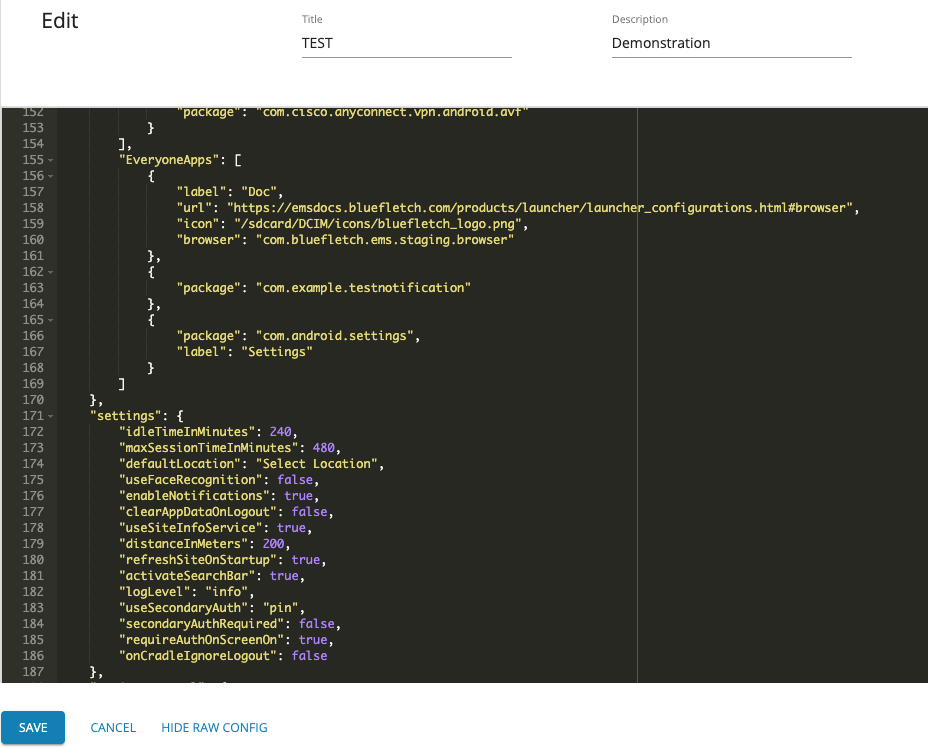Viewport: 928px width, 755px height.
Task: Click useFaceRecognition false value
Action: point(295,479)
